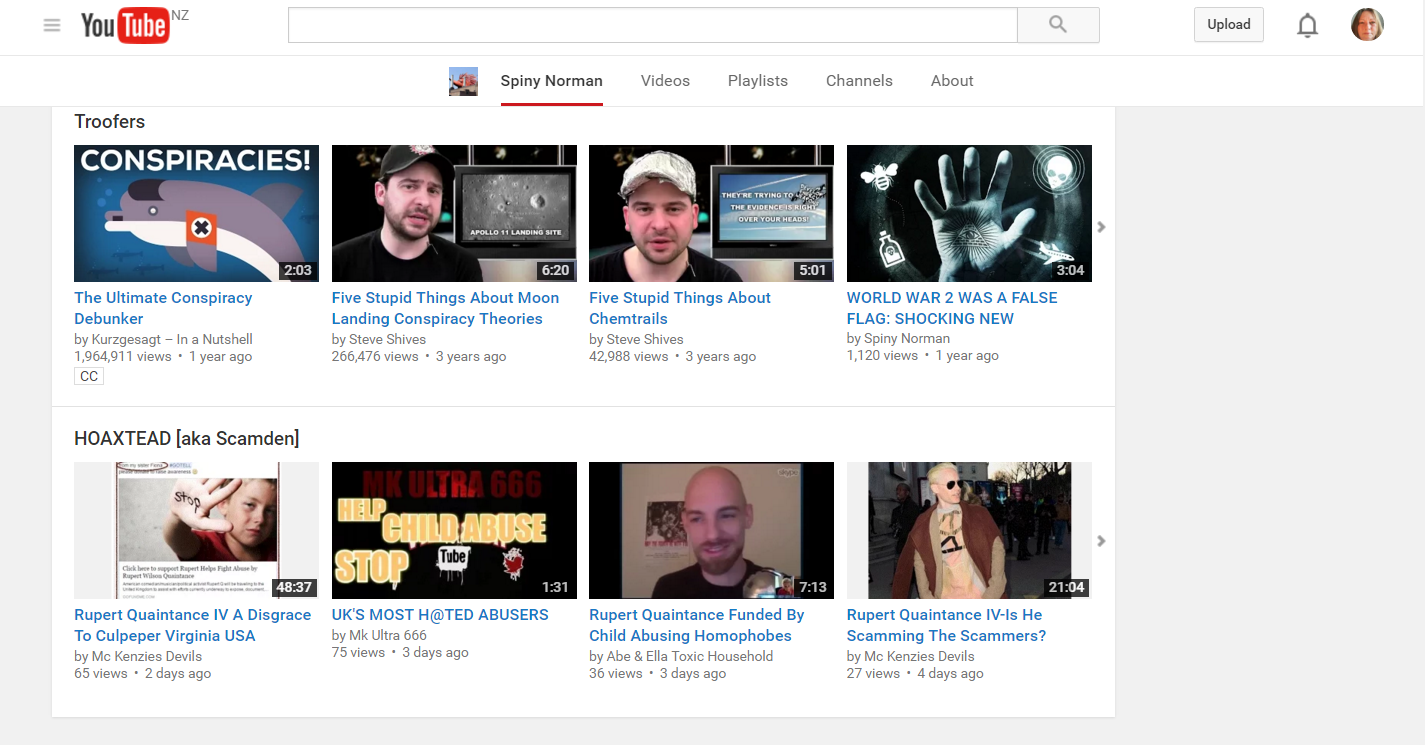Screen dimensions: 1425x745
Task: Open the HOAXTEAD [aka Scamden] heading
Action: [187, 439]
